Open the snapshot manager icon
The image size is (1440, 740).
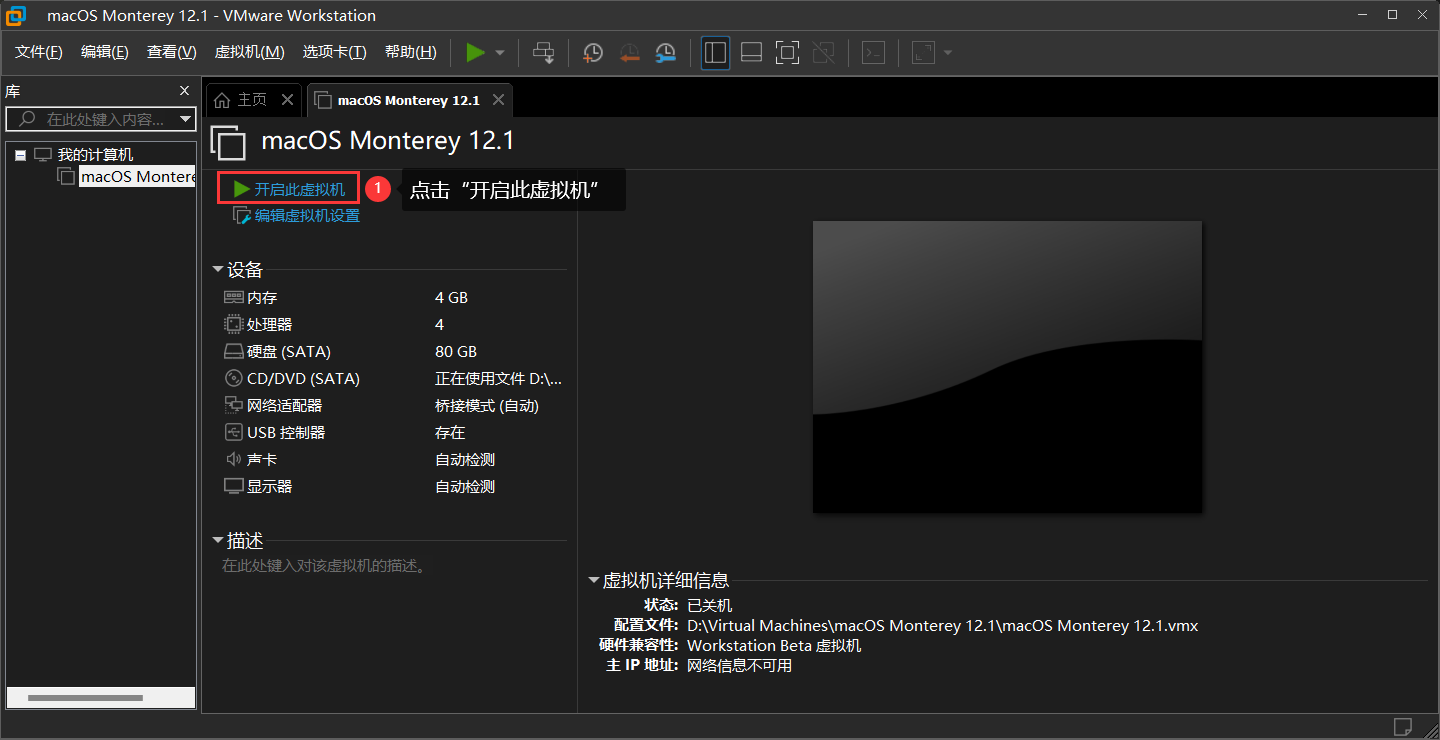click(665, 52)
